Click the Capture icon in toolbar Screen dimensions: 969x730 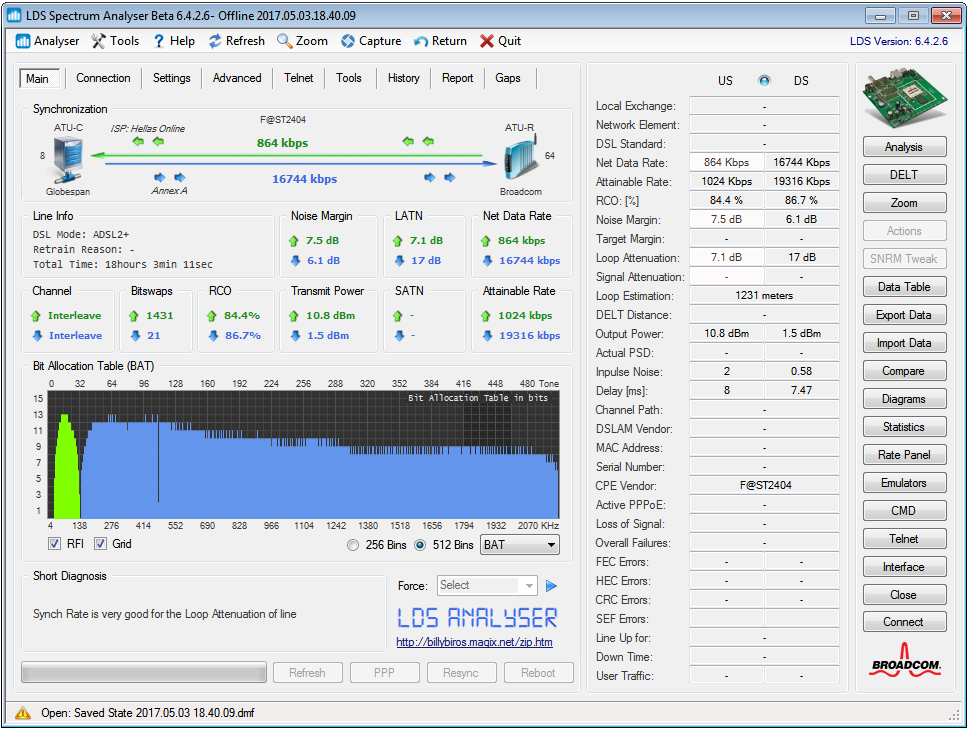pyautogui.click(x=348, y=41)
